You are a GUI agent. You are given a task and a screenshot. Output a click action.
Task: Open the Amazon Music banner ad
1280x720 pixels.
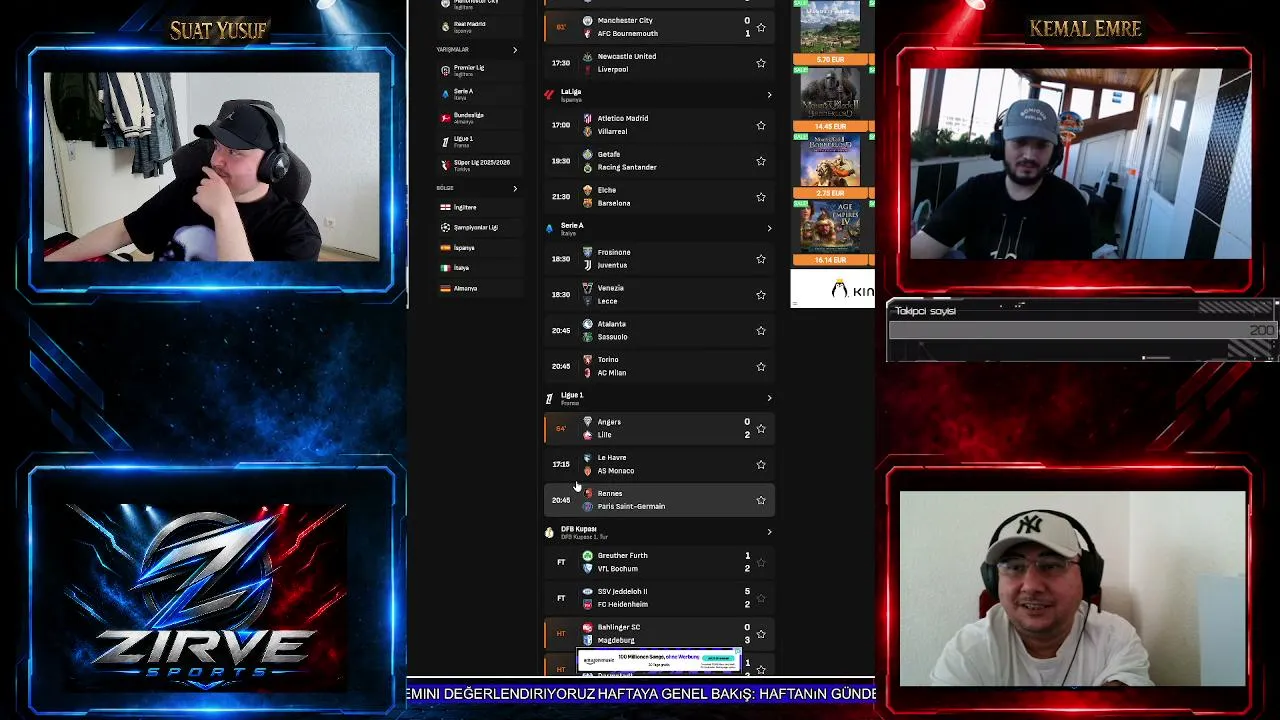659,659
